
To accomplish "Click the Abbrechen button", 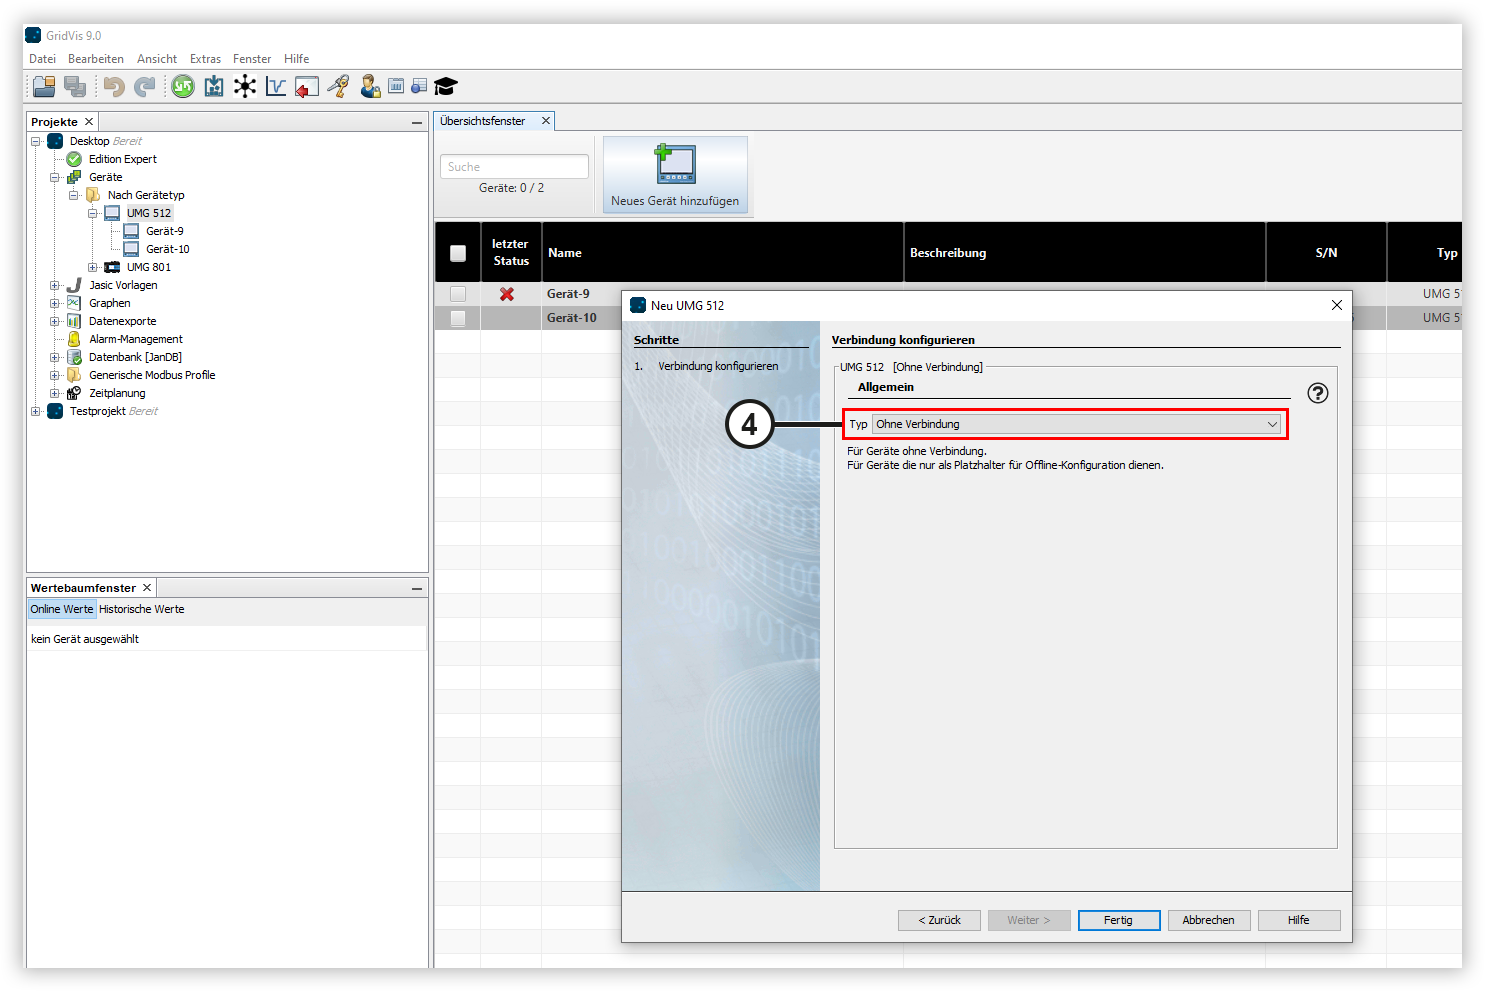I will click(x=1208, y=920).
